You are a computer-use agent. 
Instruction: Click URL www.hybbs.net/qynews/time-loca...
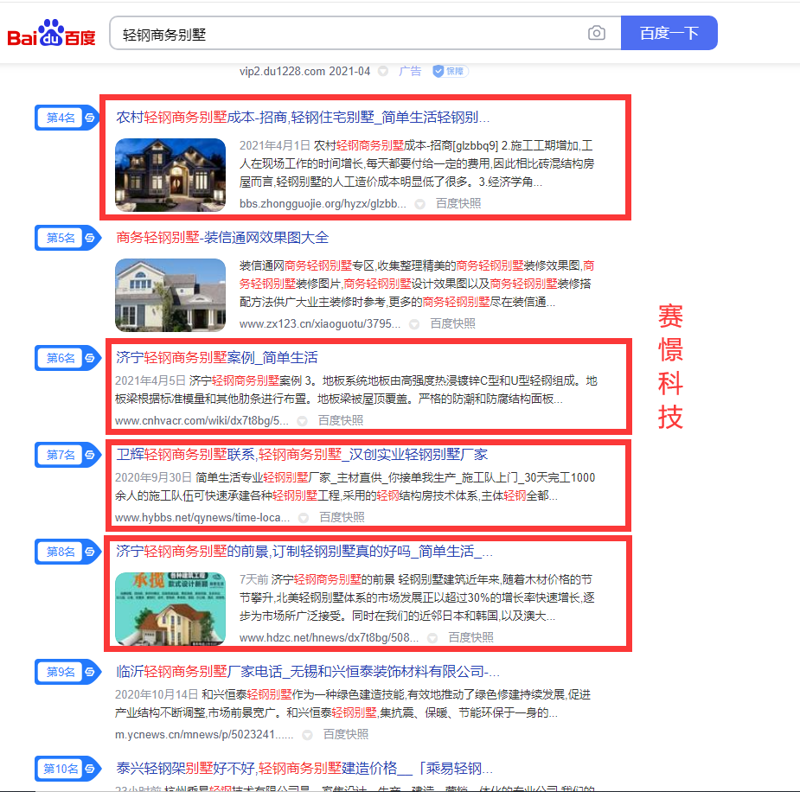[x=202, y=517]
